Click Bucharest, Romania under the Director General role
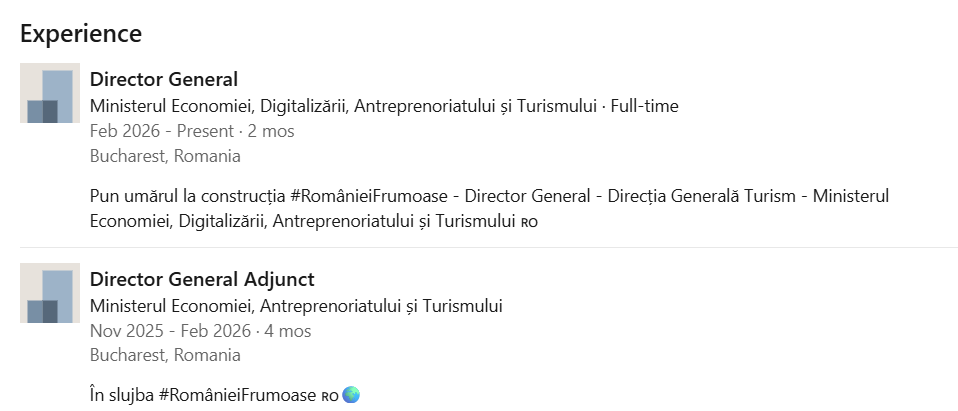The image size is (958, 411). pos(165,156)
